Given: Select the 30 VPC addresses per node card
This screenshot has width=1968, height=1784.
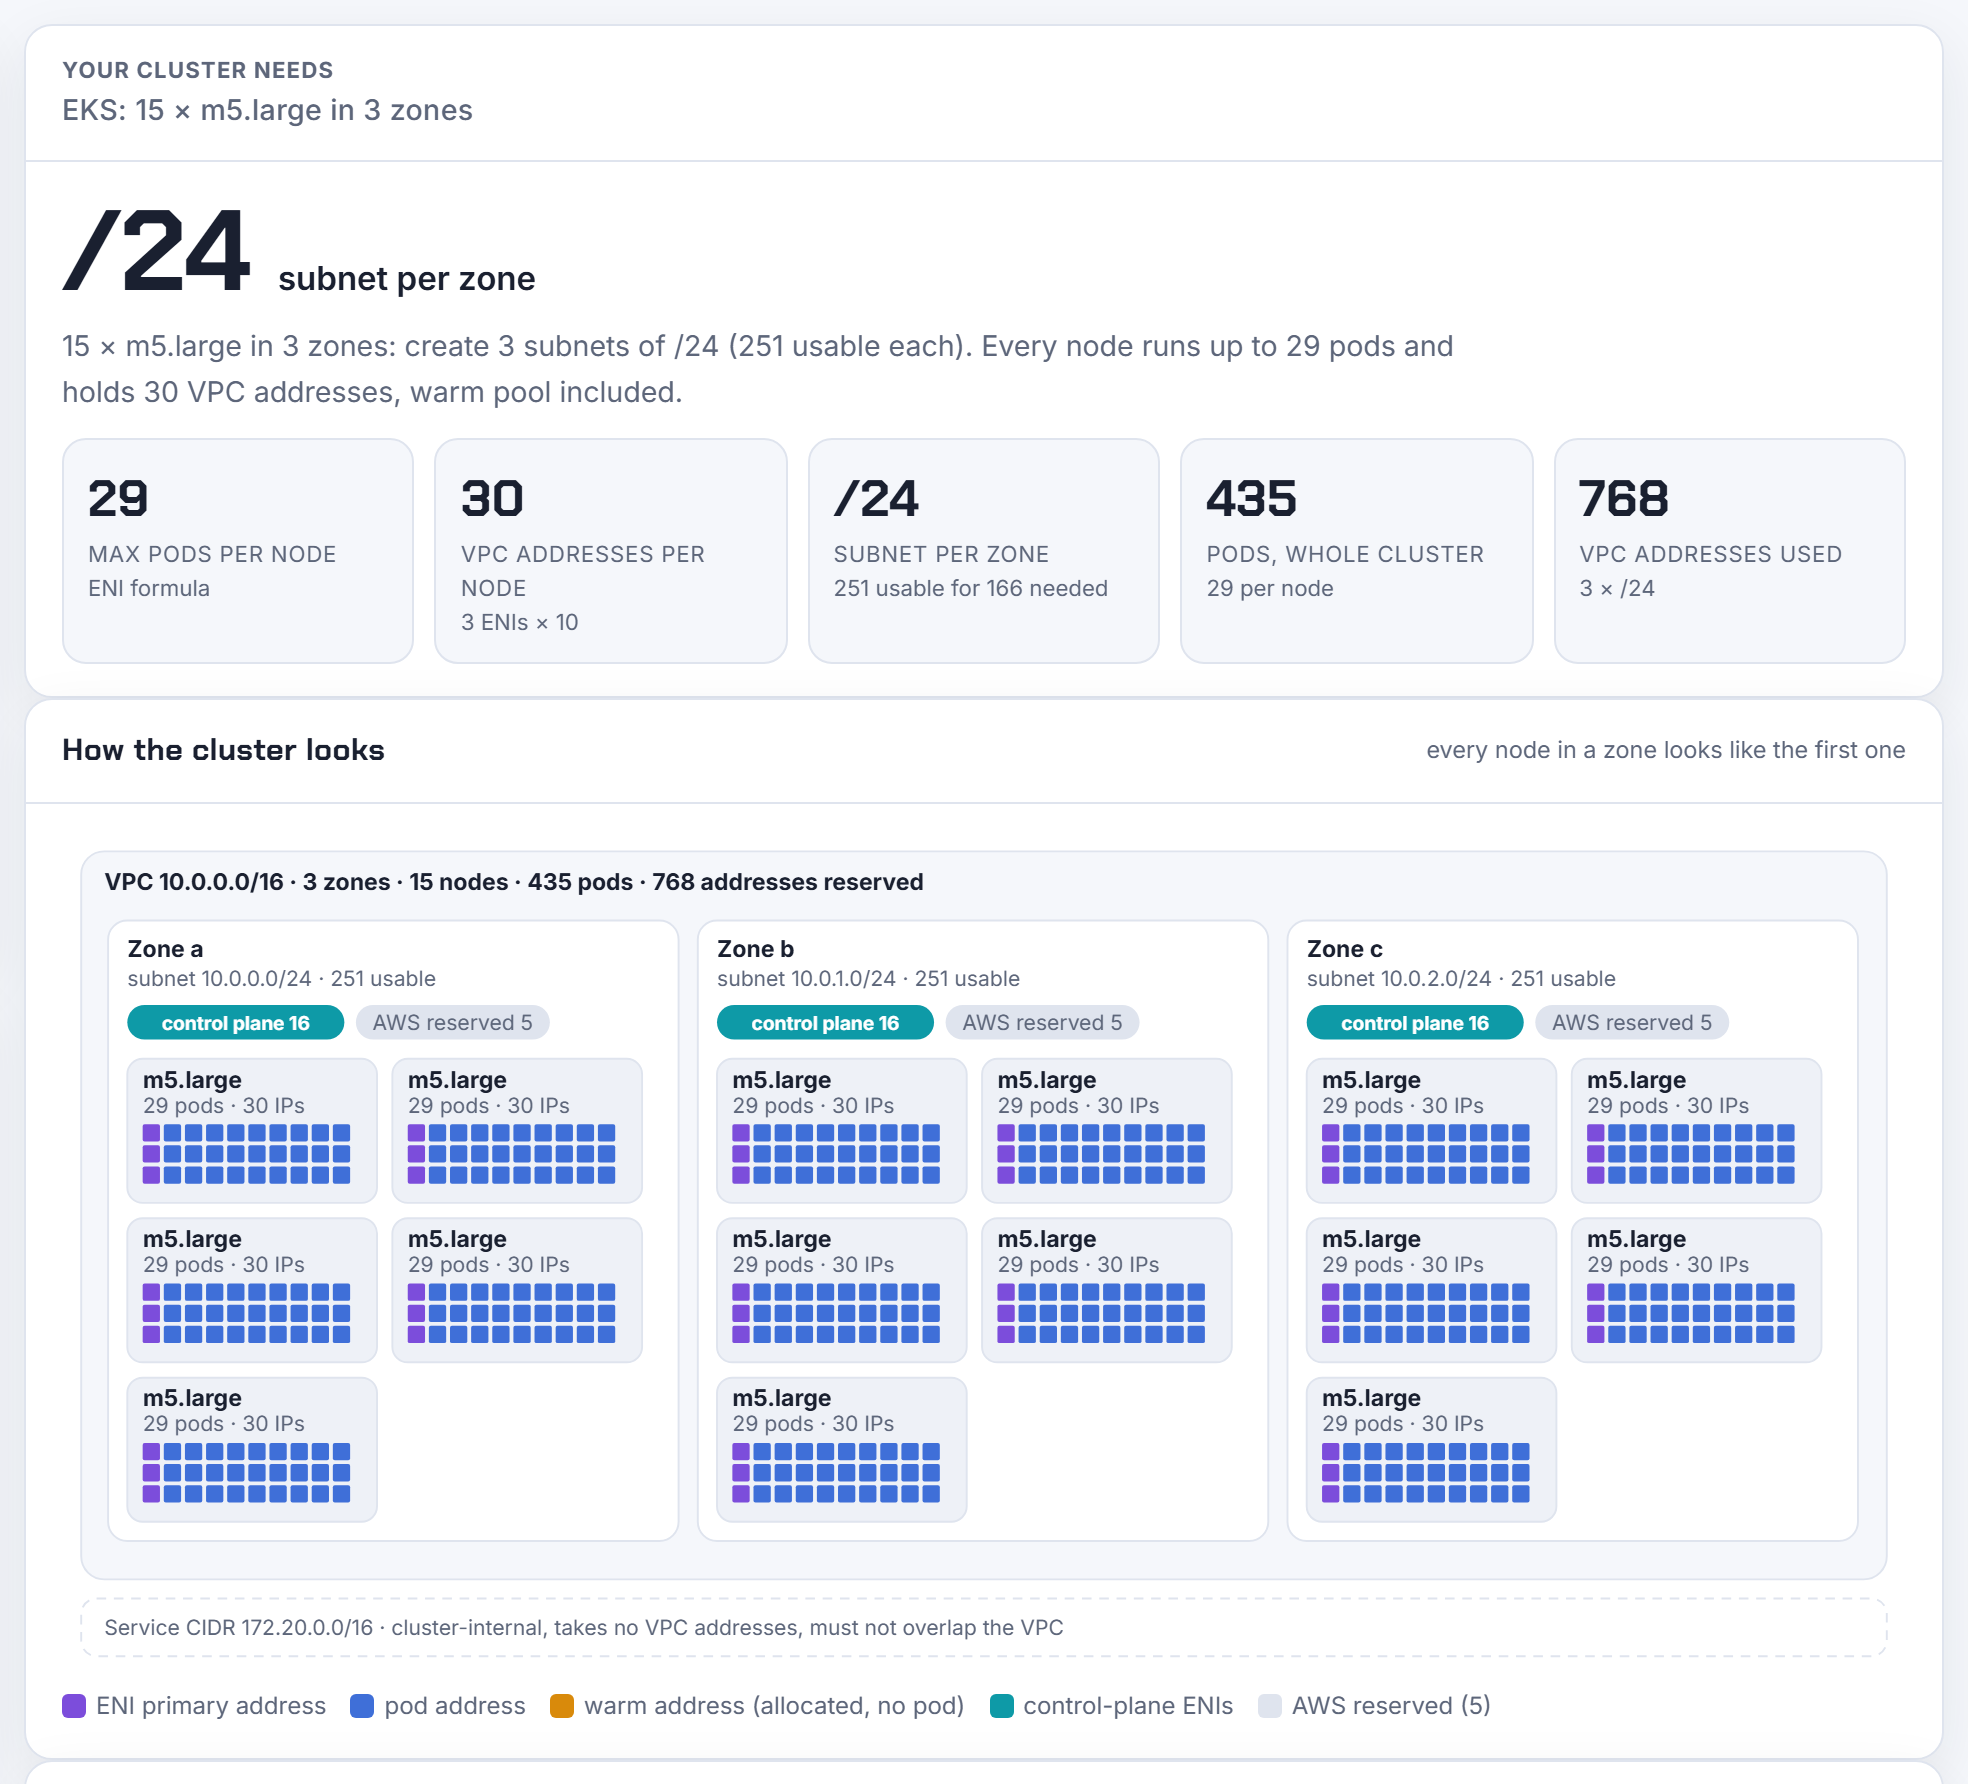Looking at the screenshot, I should click(611, 551).
